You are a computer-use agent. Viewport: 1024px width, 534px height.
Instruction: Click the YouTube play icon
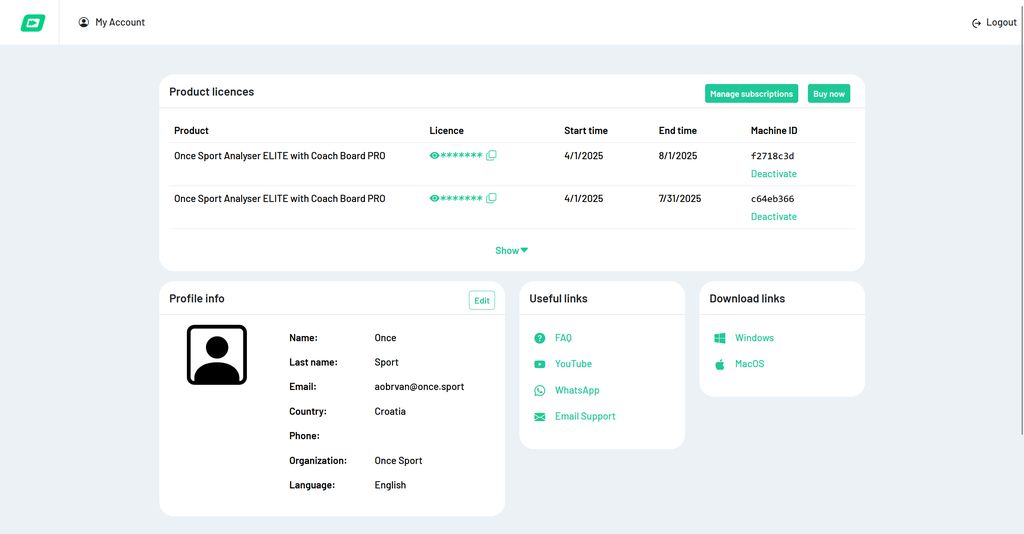tap(539, 364)
